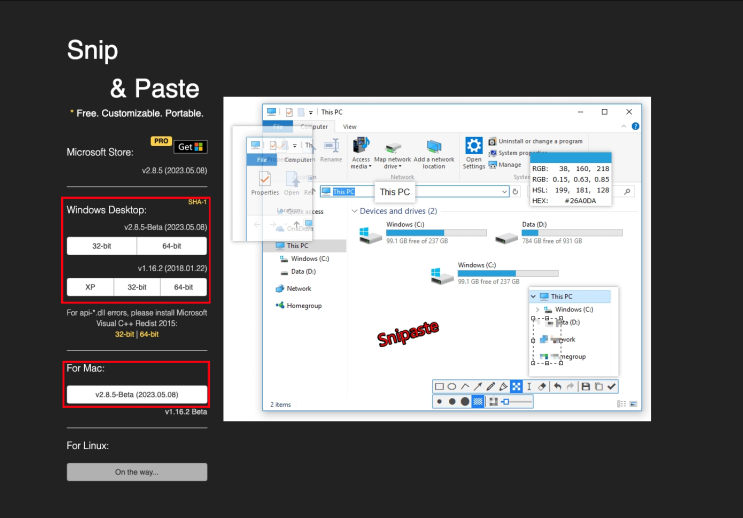Viewport: 743px width, 518px height.
Task: Select the eraser tool in the annotation toolbar
Action: tap(542, 387)
